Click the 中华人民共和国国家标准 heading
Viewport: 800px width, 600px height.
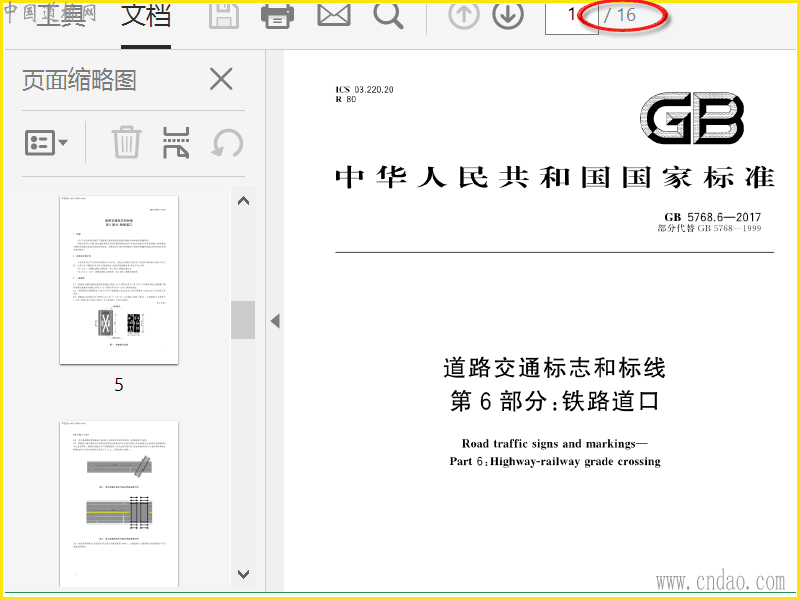tap(555, 177)
